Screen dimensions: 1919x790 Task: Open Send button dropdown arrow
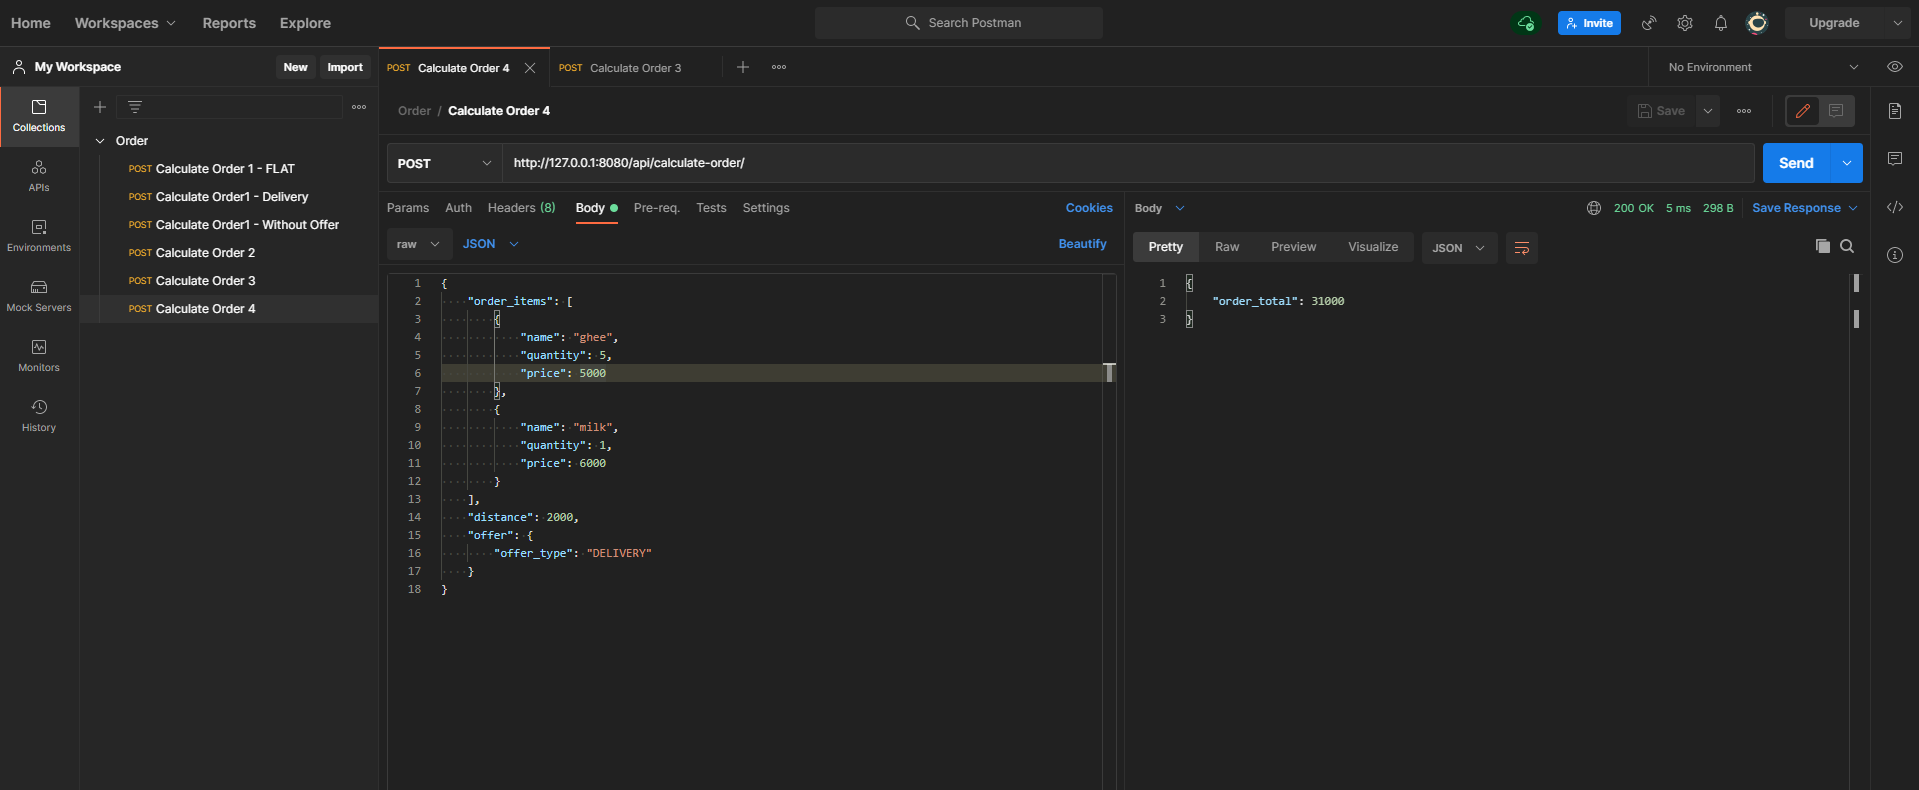pyautogui.click(x=1846, y=163)
